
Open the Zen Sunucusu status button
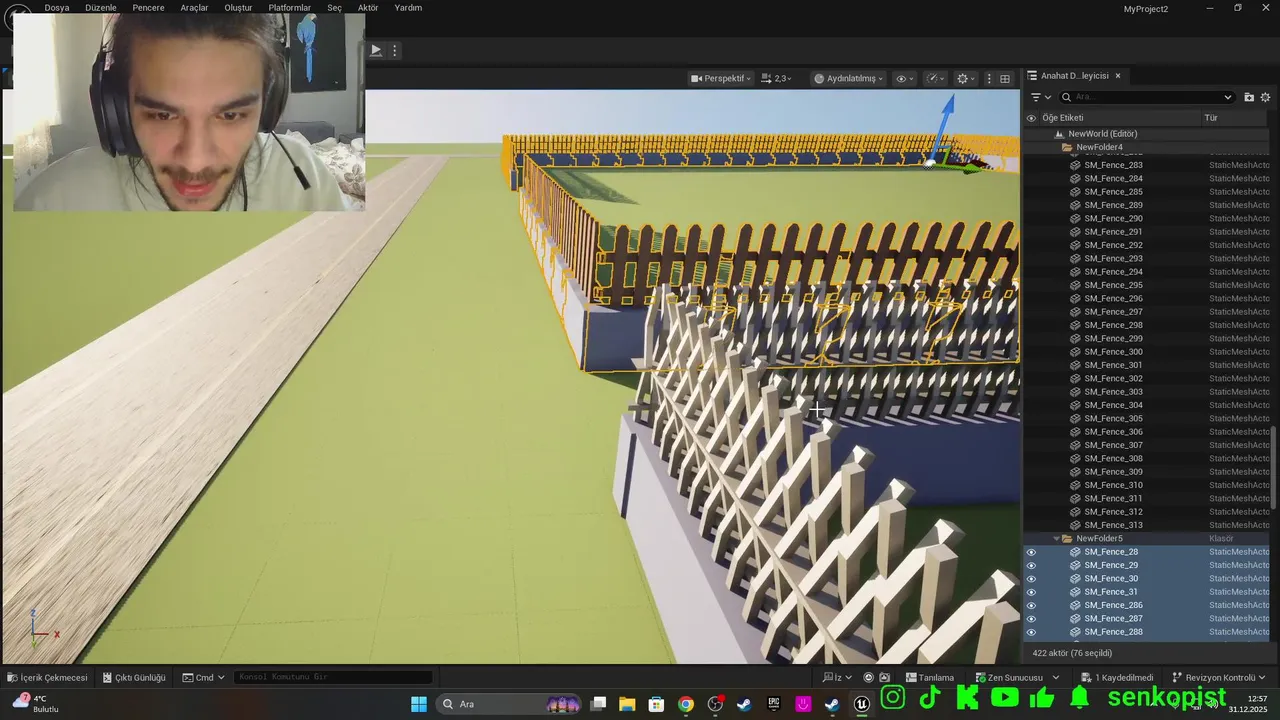pyautogui.click(x=1017, y=677)
